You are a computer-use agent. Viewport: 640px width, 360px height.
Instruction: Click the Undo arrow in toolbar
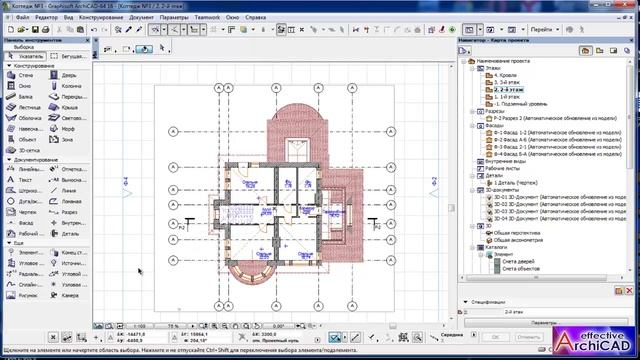(x=94, y=29)
